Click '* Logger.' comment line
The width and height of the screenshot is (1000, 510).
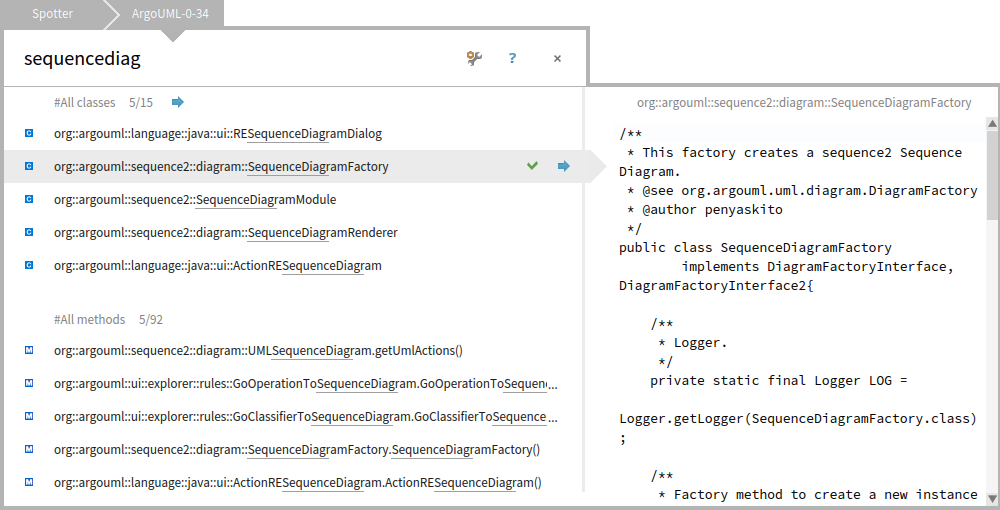pos(693,342)
